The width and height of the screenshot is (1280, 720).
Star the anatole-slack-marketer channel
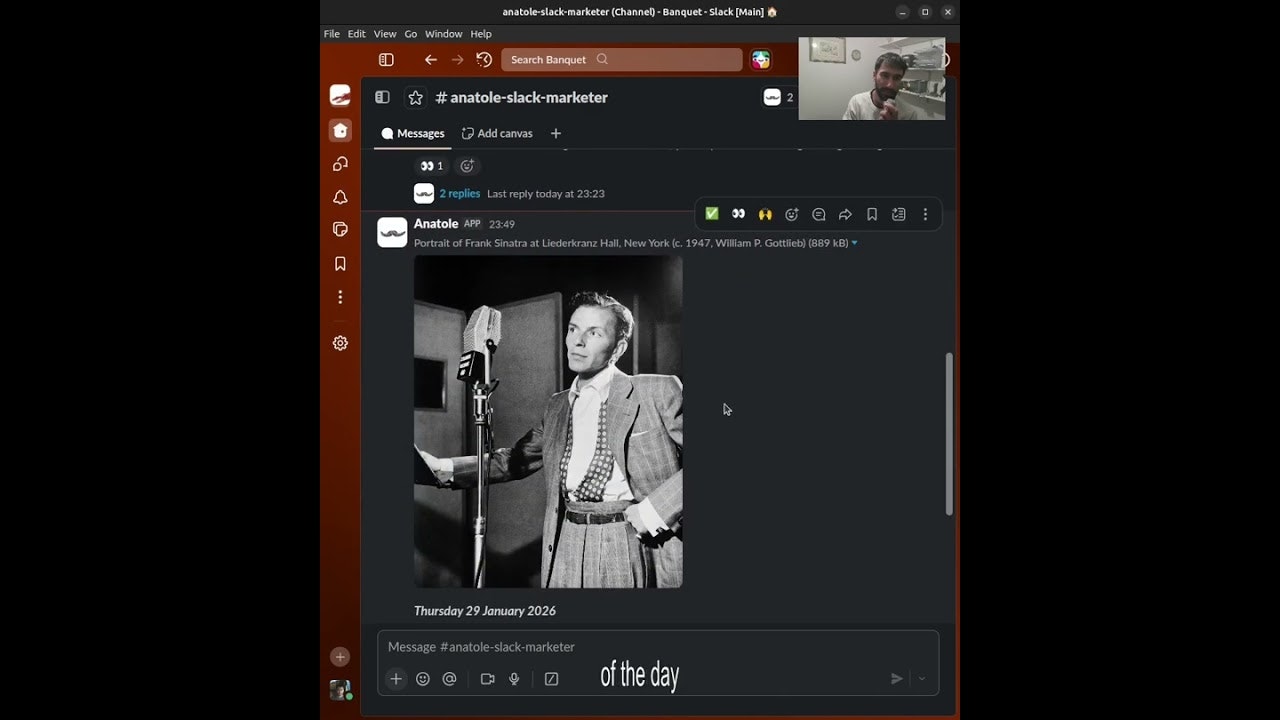[x=415, y=98]
